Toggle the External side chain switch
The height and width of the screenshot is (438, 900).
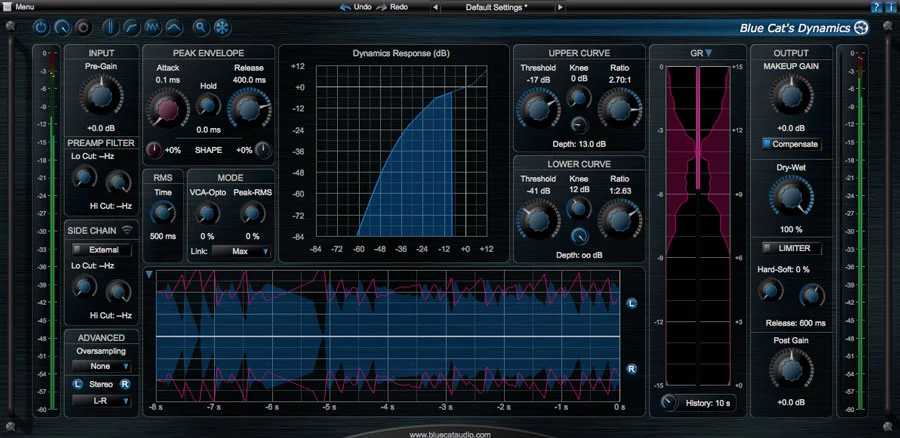102,250
